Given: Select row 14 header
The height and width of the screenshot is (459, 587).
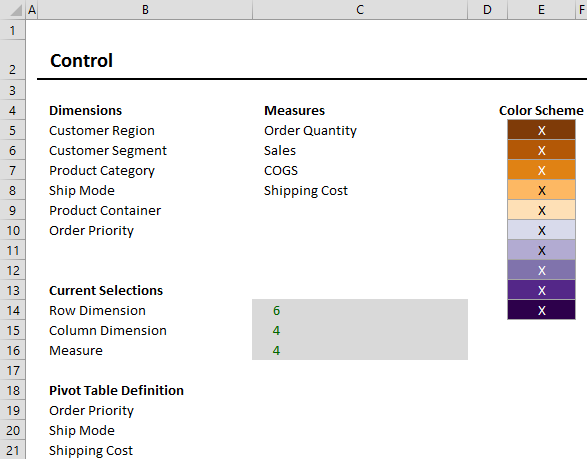Looking at the screenshot, I should 13,310.
